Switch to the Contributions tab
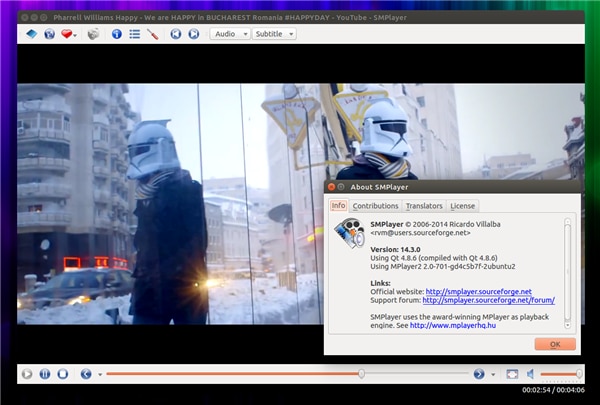 [375, 206]
